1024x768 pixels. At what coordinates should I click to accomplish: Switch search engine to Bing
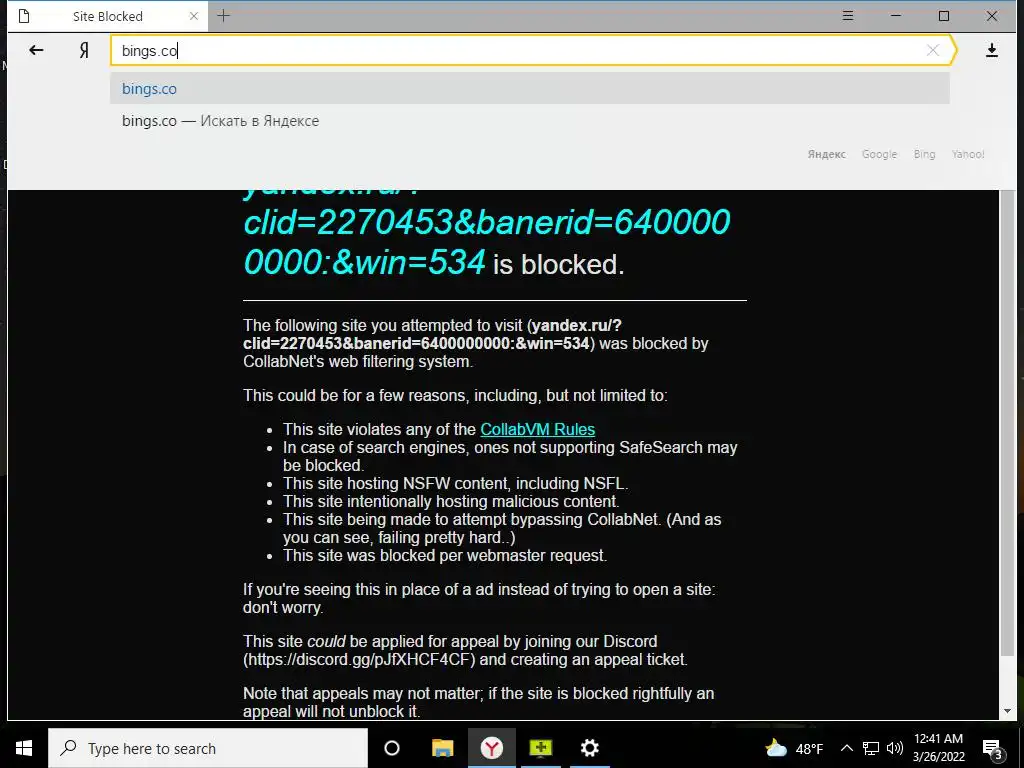(x=924, y=154)
